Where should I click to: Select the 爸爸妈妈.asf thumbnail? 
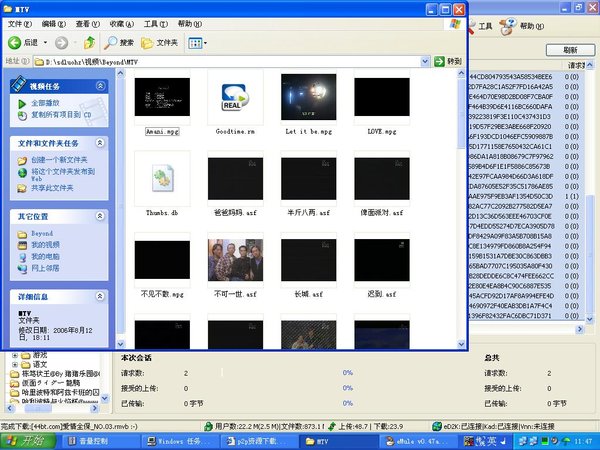pos(235,179)
